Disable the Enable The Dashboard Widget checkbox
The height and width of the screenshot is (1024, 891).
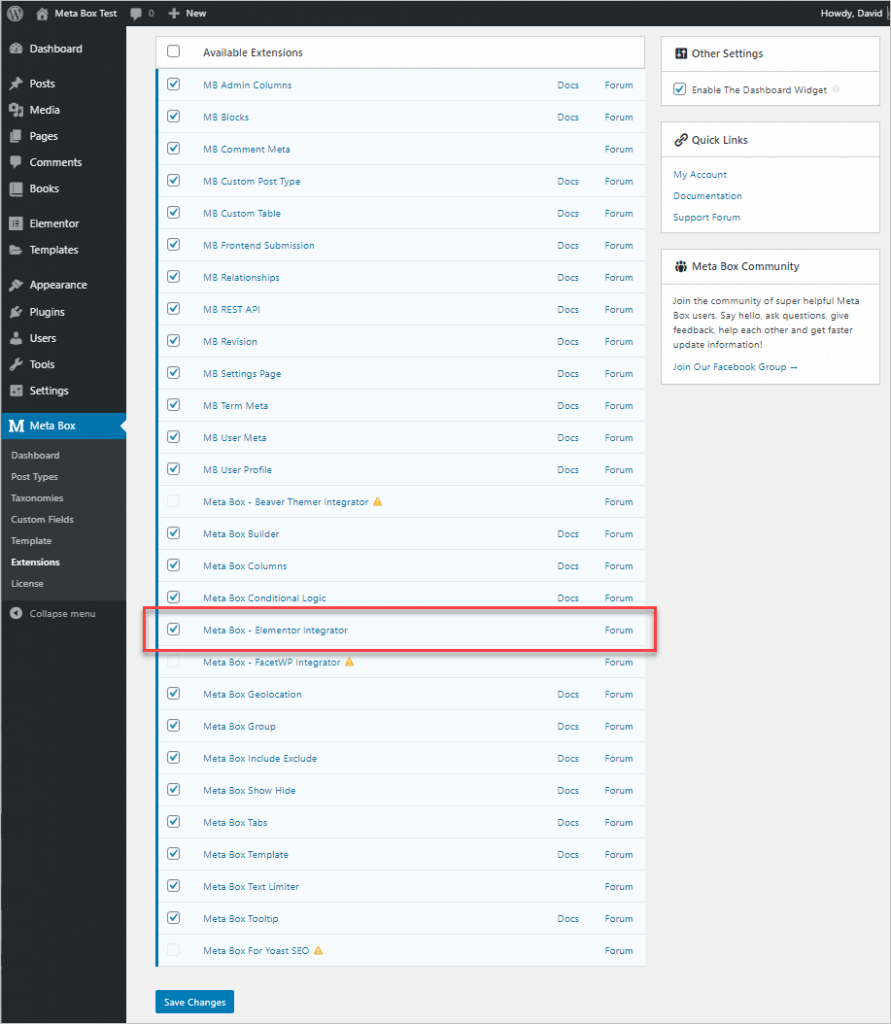click(680, 89)
